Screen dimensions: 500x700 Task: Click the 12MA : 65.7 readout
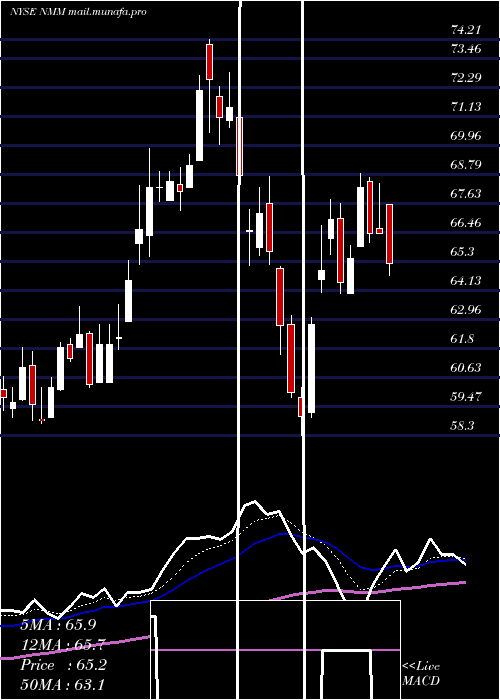click(63, 645)
